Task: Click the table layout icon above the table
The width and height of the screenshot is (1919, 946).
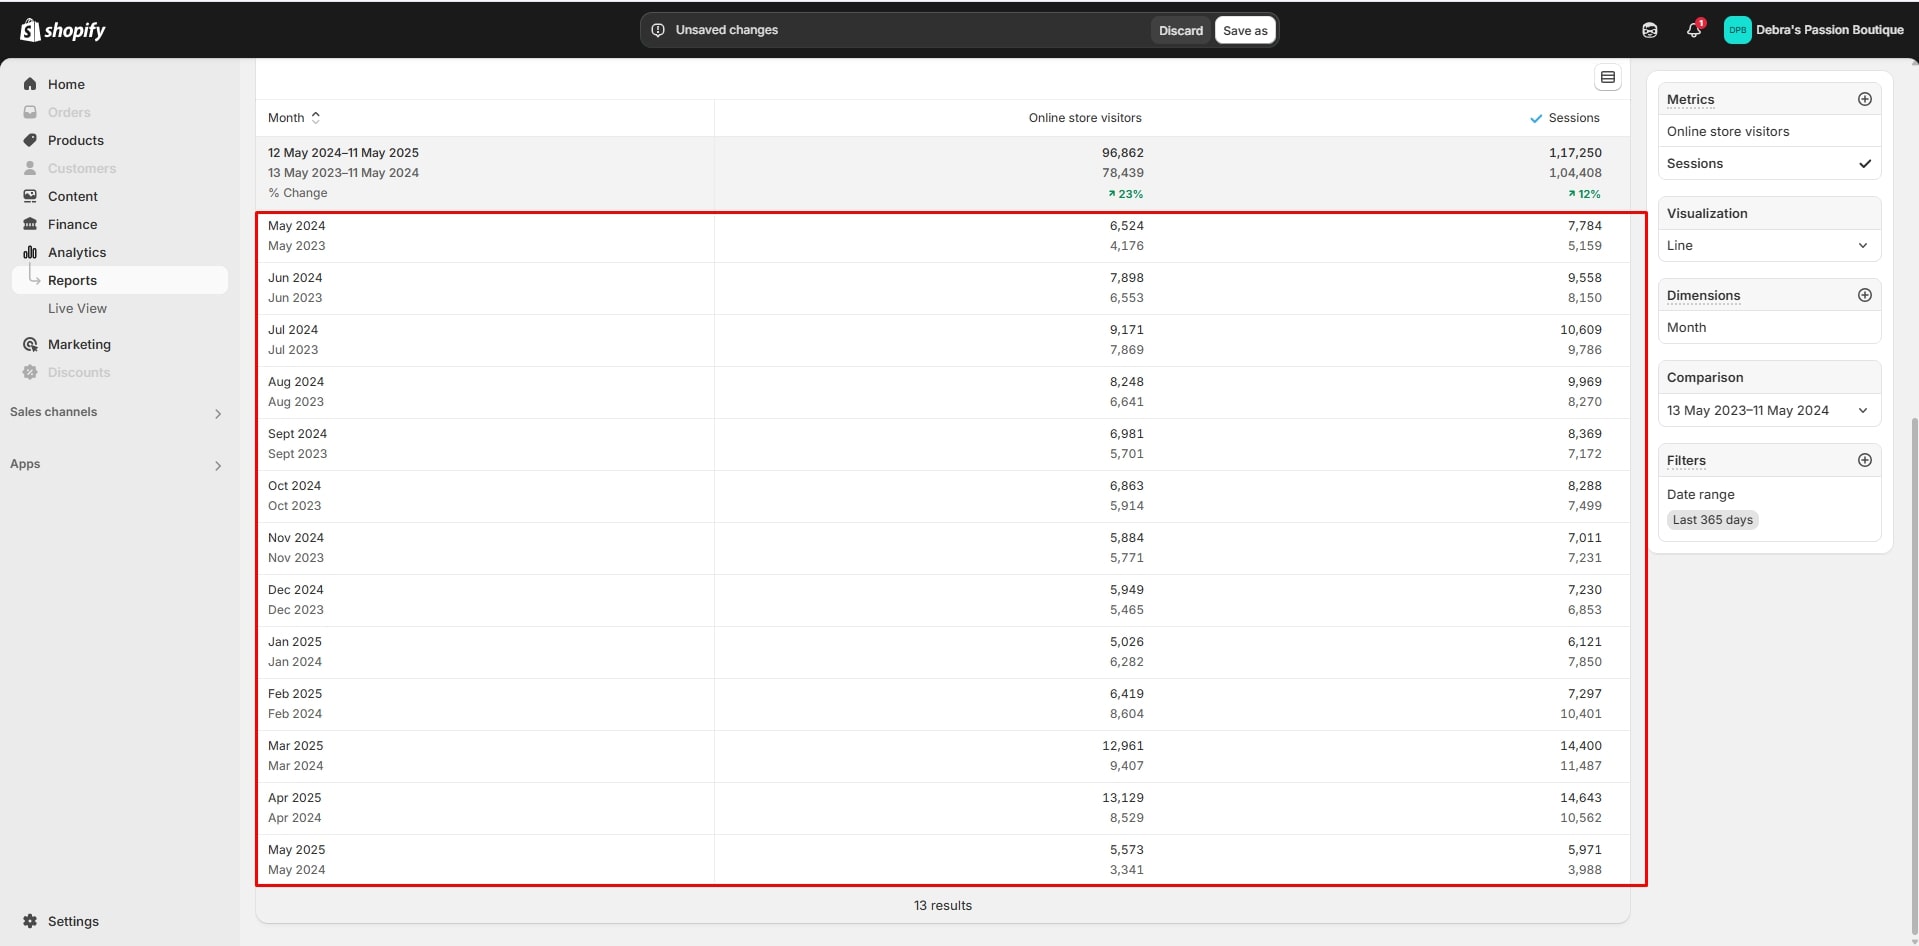Action: tap(1607, 78)
